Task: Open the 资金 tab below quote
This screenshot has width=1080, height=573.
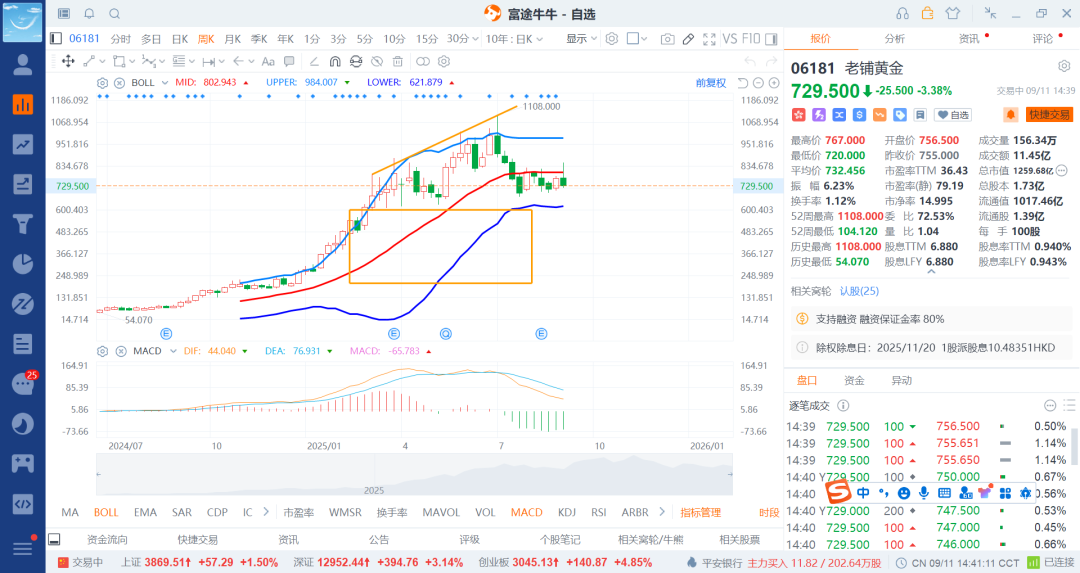Action: (x=854, y=380)
